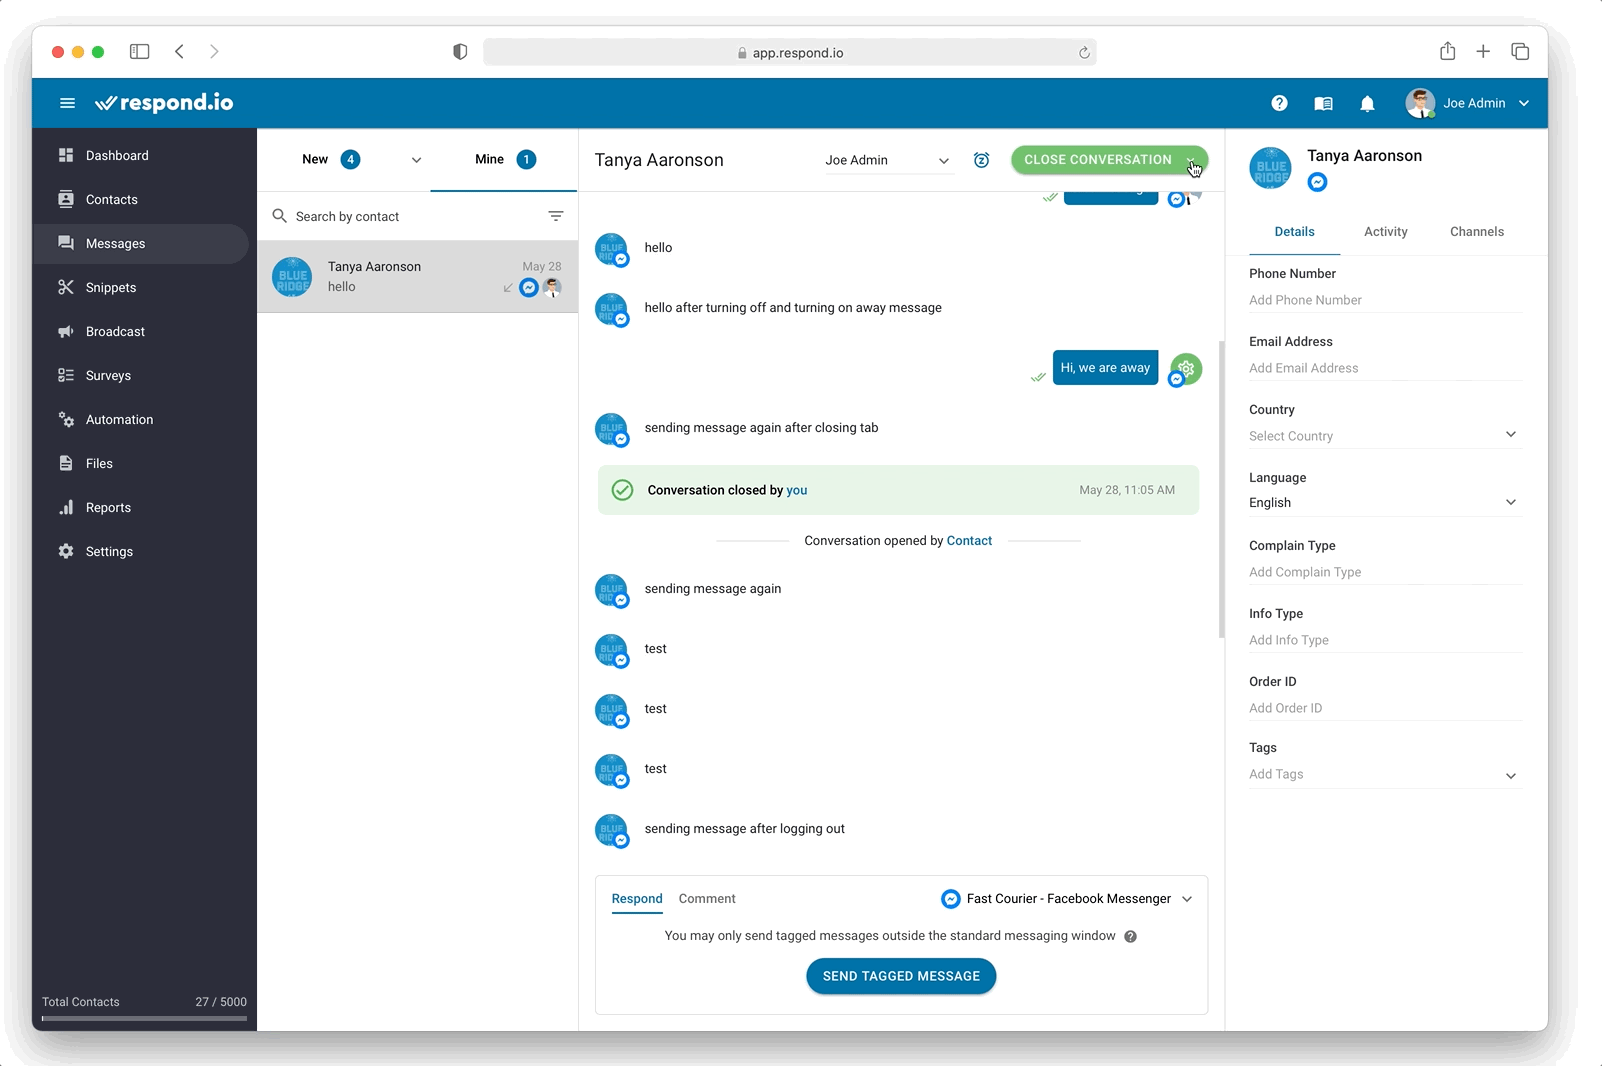Open notifications bell
Screen dimensions: 1602x1066
[1367, 103]
